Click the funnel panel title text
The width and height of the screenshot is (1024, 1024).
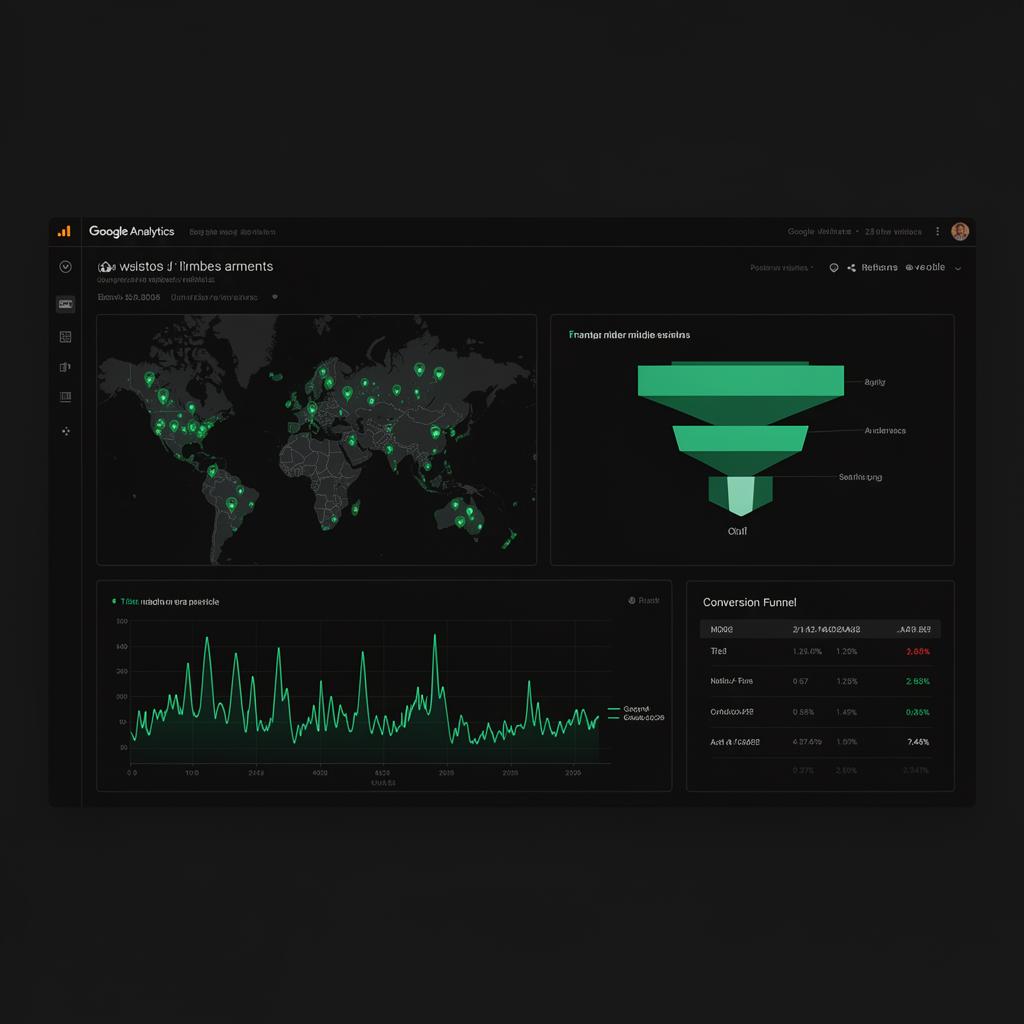point(630,334)
